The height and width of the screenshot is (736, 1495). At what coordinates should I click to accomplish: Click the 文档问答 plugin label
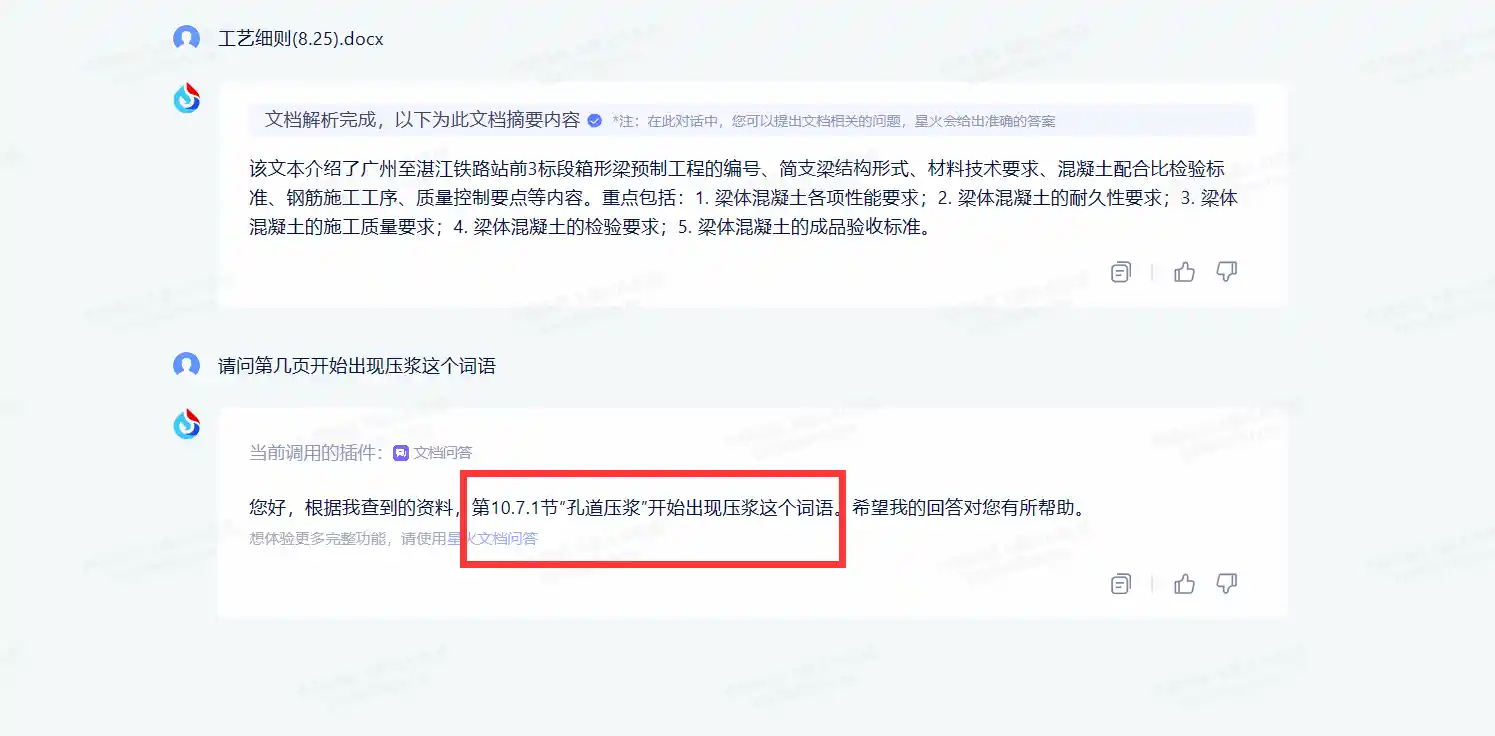(x=443, y=453)
